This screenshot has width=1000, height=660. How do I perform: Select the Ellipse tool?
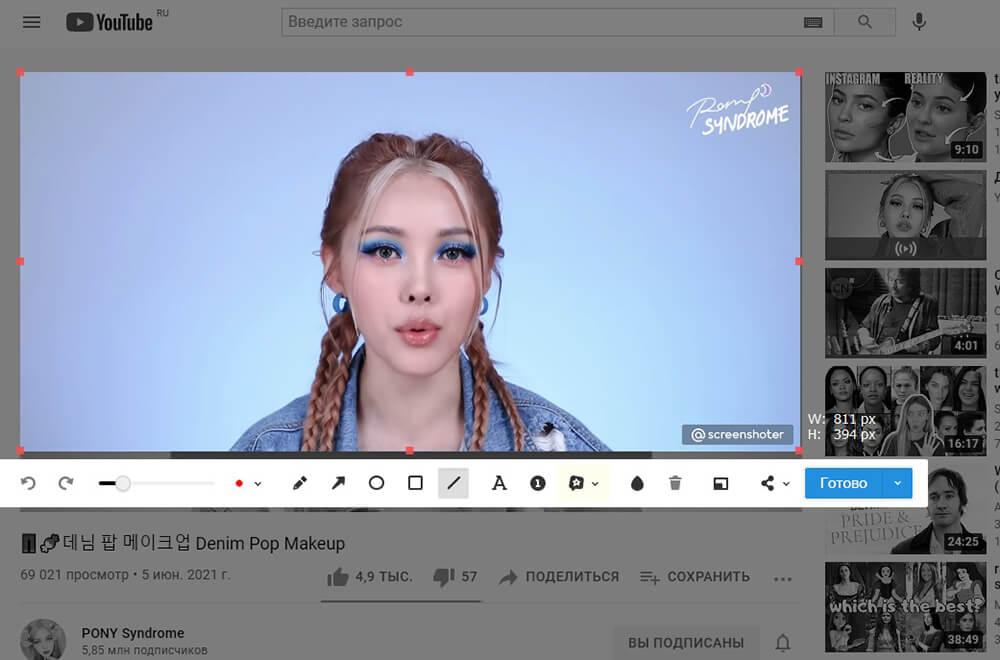pyautogui.click(x=376, y=483)
